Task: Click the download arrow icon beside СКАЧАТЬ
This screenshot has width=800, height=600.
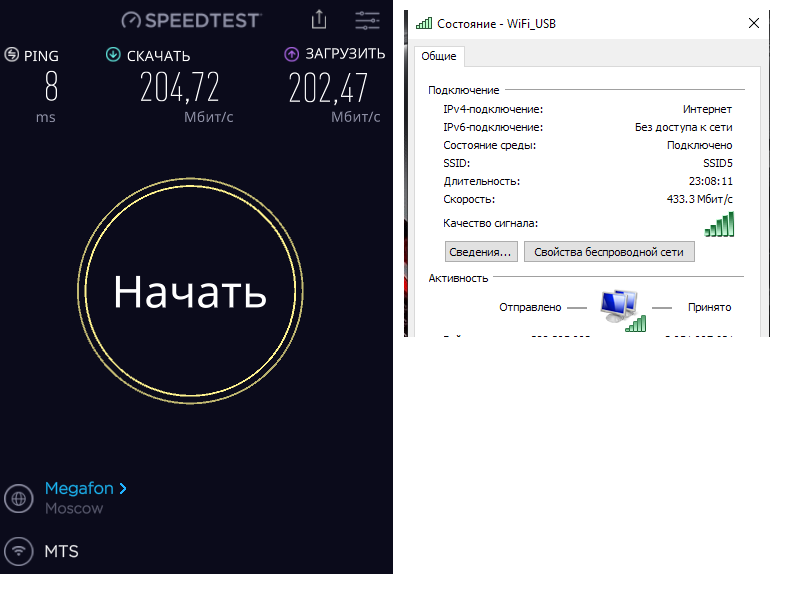Action: click(x=113, y=55)
